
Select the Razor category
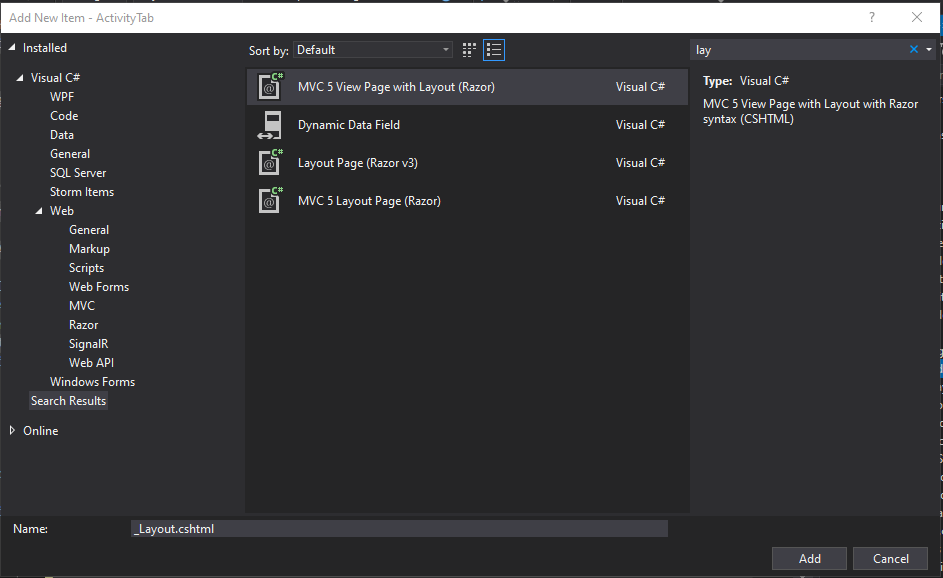[x=84, y=325]
